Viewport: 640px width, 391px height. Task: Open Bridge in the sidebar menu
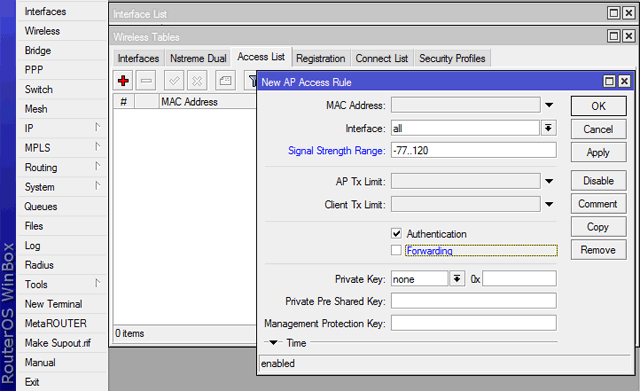pos(62,51)
